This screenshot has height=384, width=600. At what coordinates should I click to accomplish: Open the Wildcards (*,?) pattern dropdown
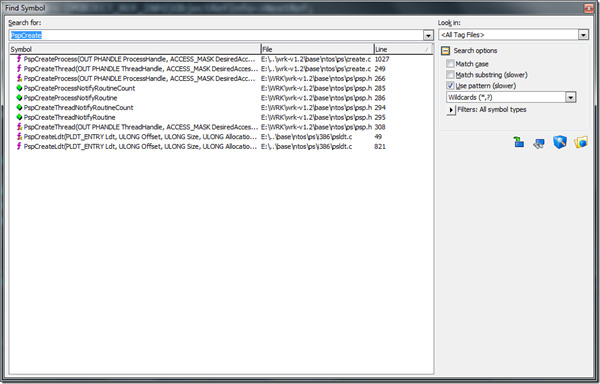tap(570, 97)
